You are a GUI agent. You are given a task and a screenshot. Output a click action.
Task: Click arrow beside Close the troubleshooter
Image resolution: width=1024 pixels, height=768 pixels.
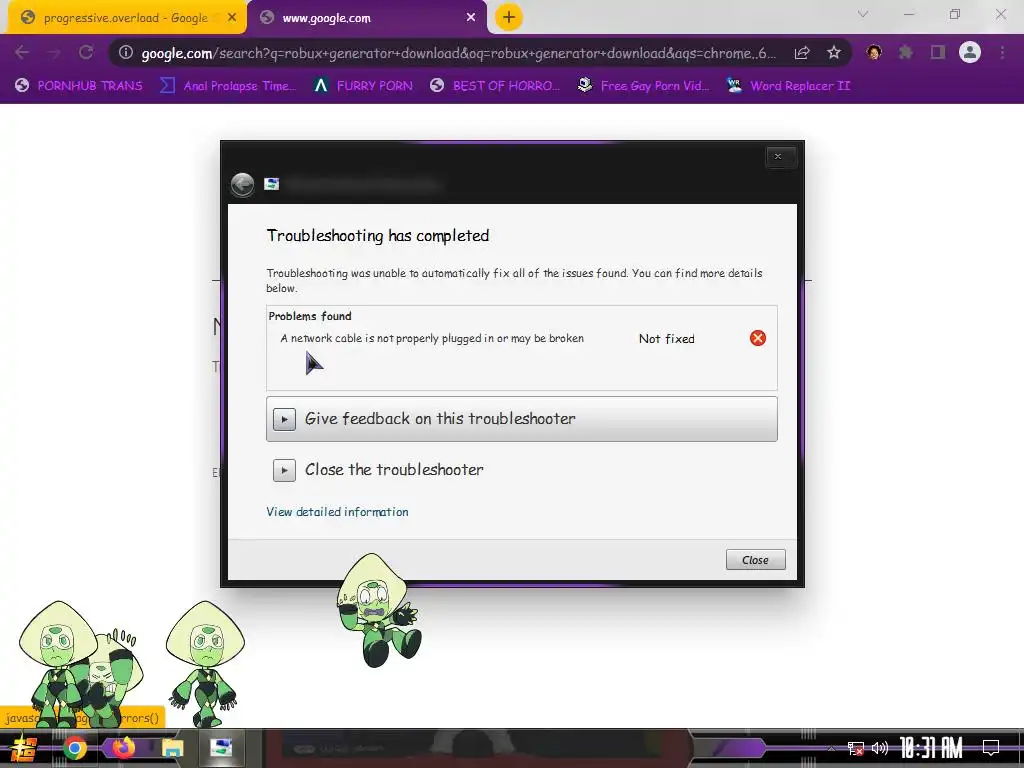(284, 470)
